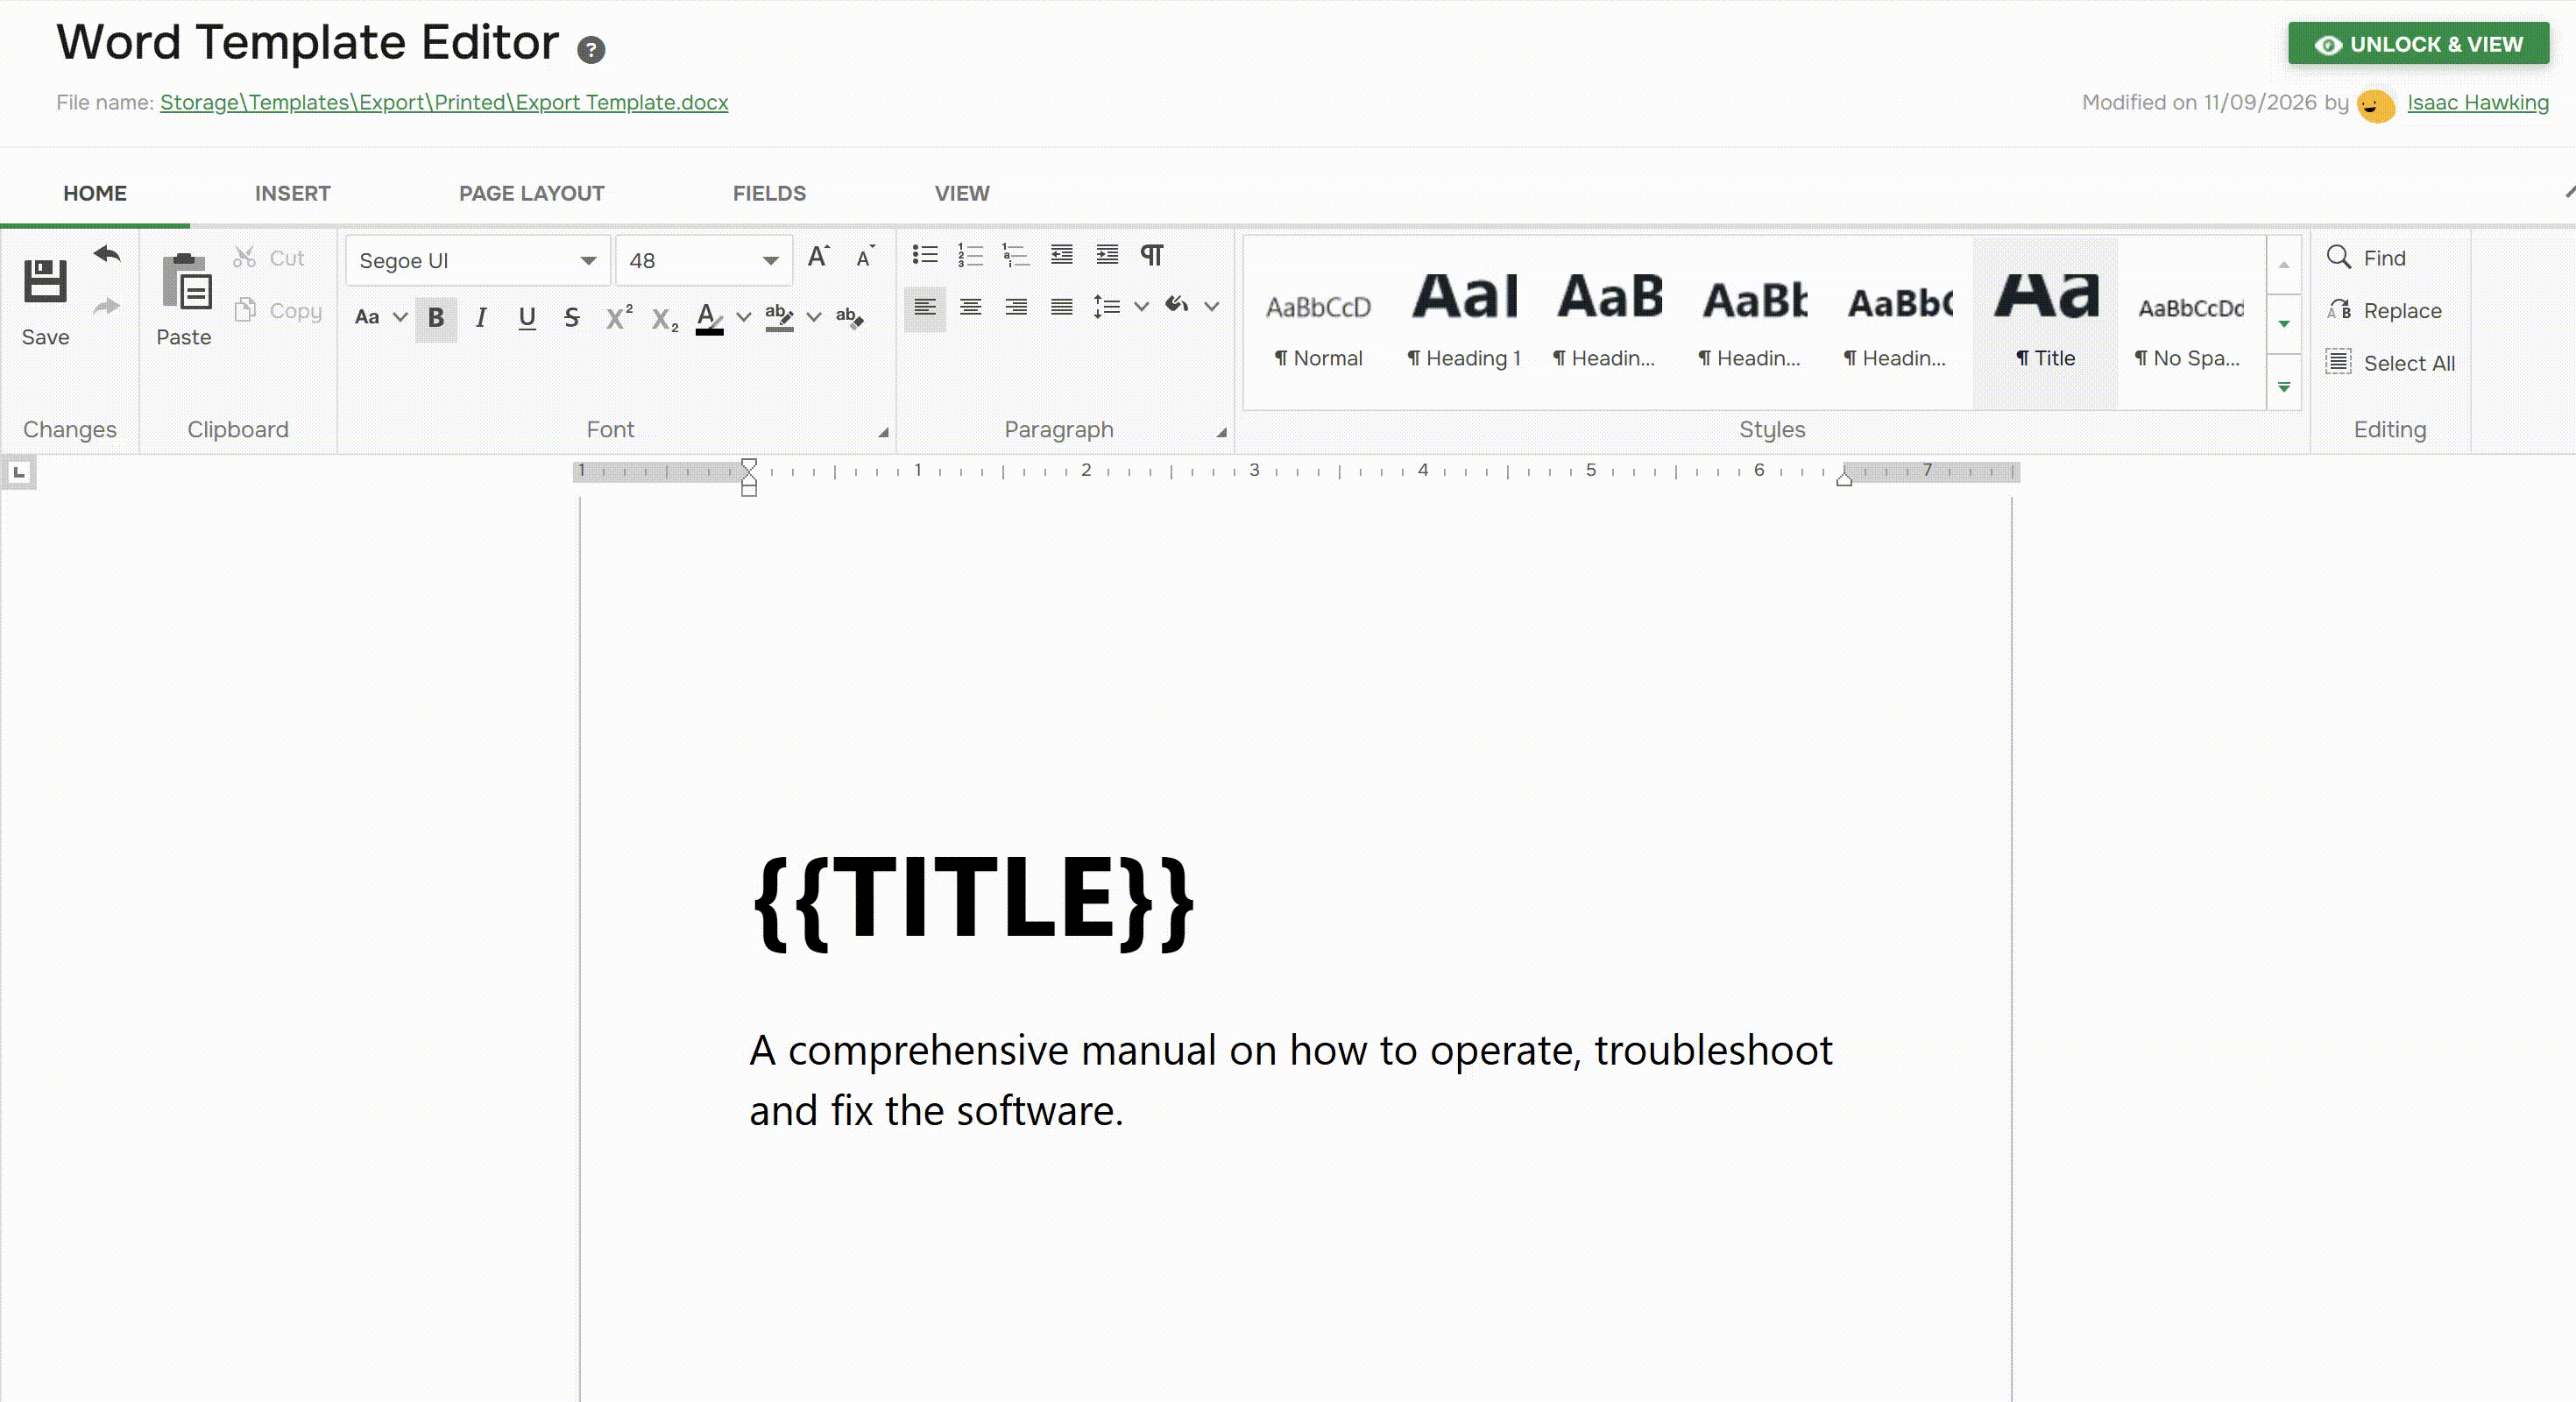This screenshot has width=2576, height=1402.
Task: Cut the selected text
Action: 269,258
